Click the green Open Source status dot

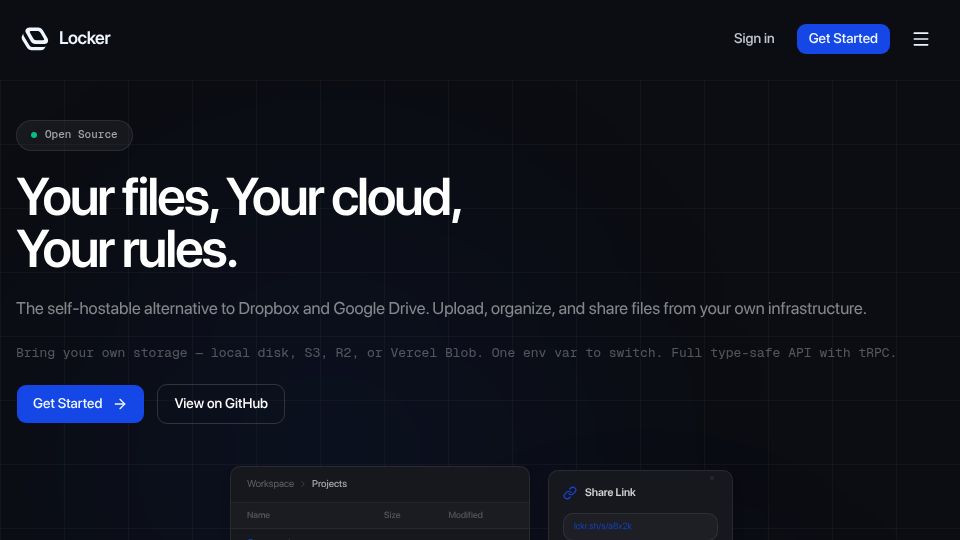pyautogui.click(x=34, y=135)
